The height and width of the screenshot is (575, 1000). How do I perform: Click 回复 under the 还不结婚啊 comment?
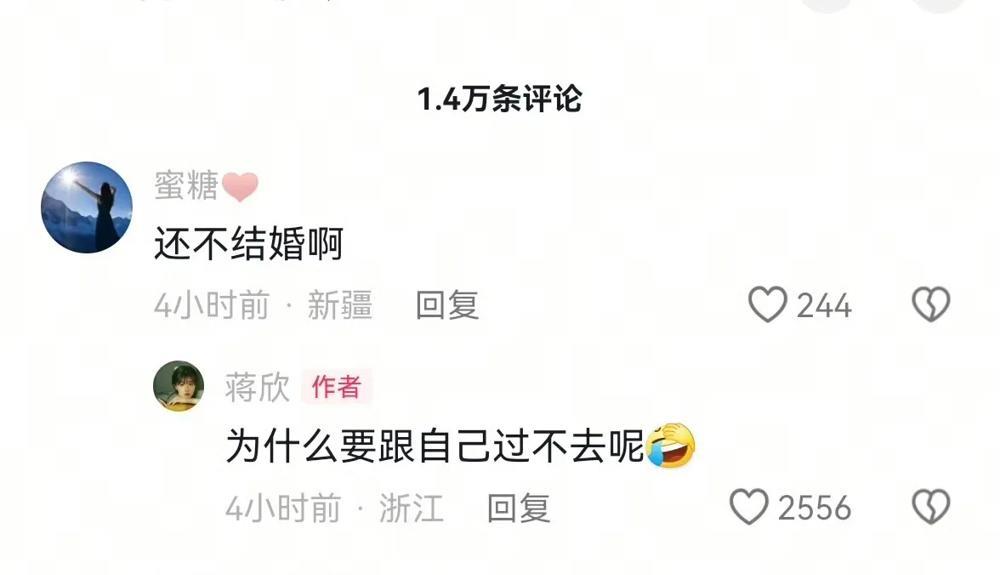pos(447,305)
